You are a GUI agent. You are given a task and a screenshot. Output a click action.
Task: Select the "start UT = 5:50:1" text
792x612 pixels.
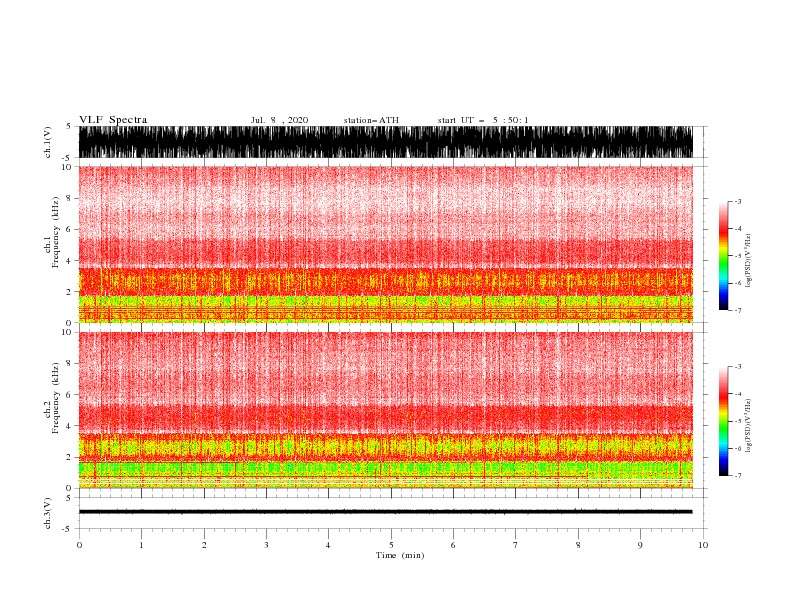(x=483, y=120)
